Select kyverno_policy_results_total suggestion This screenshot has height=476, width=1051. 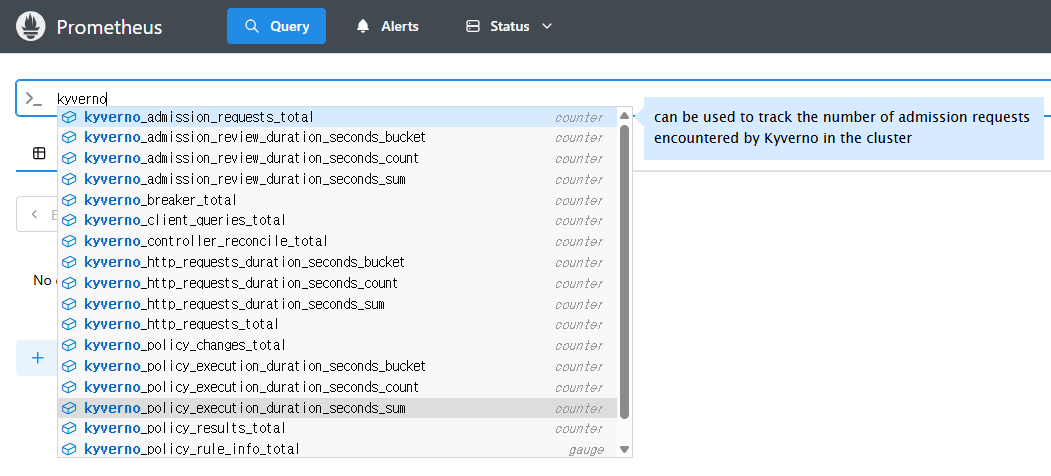coord(337,428)
